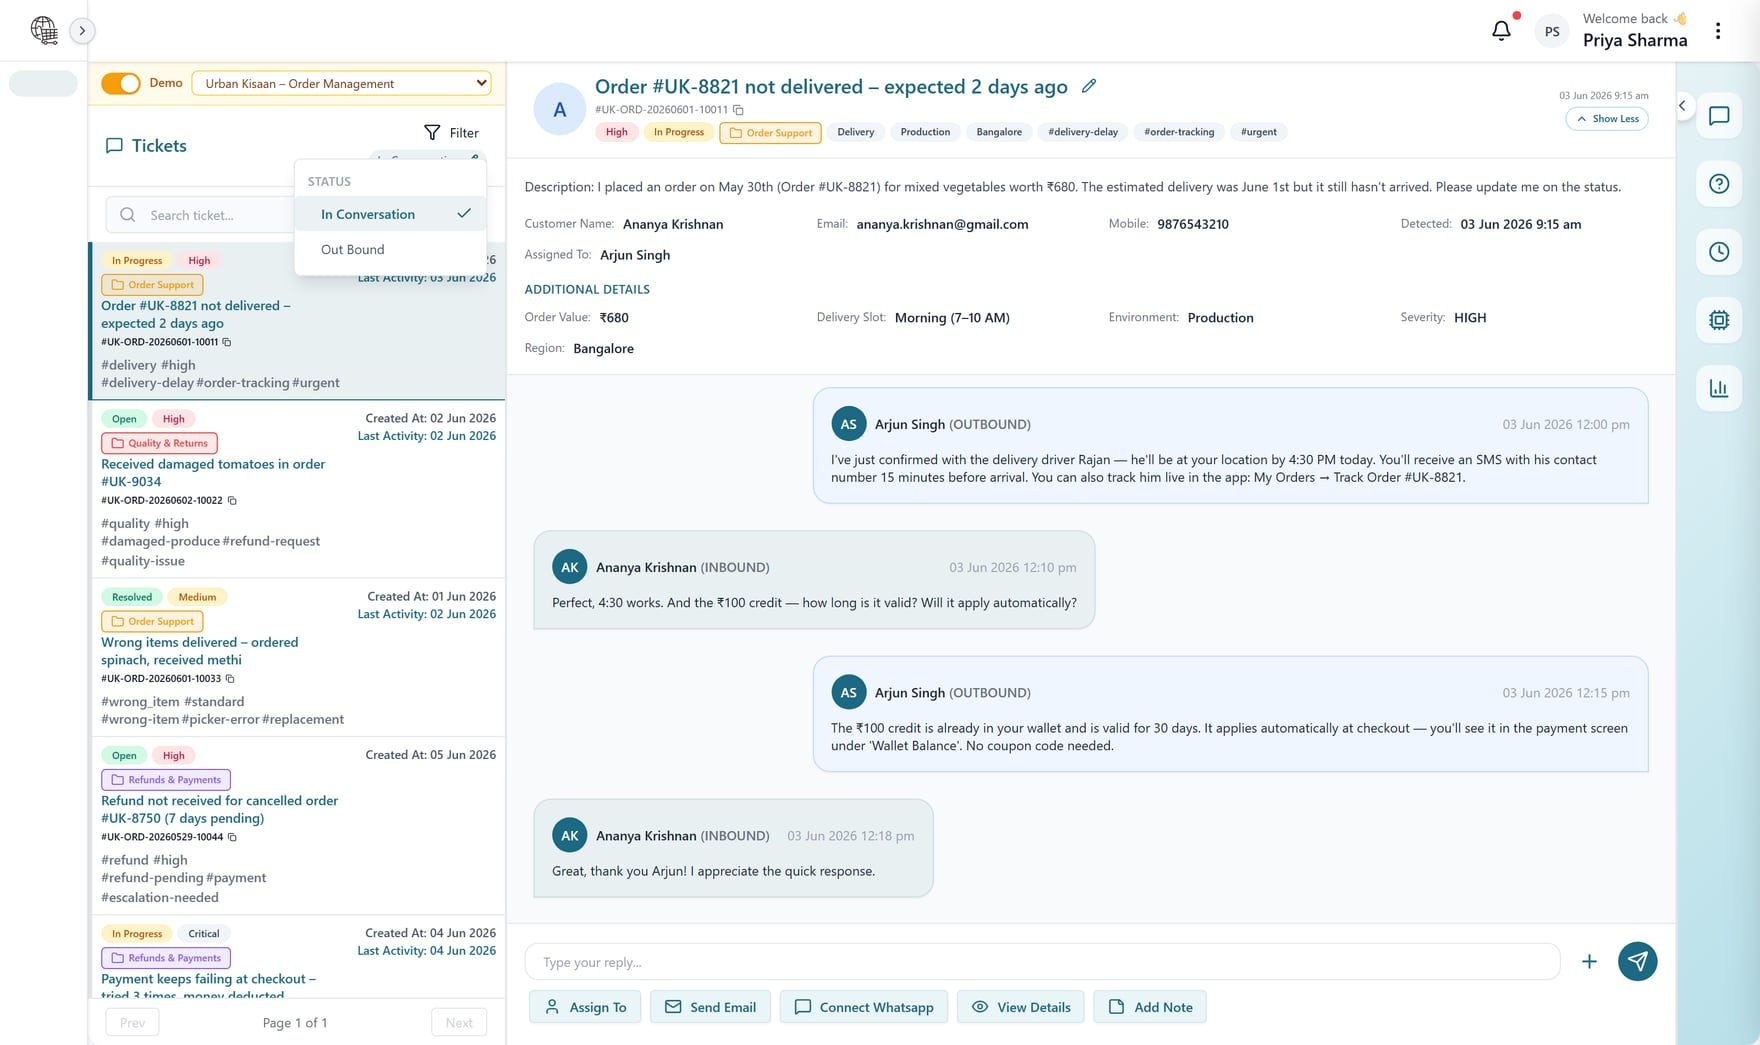The height and width of the screenshot is (1045, 1760).
Task: Click the Send Email button
Action: 710,1007
